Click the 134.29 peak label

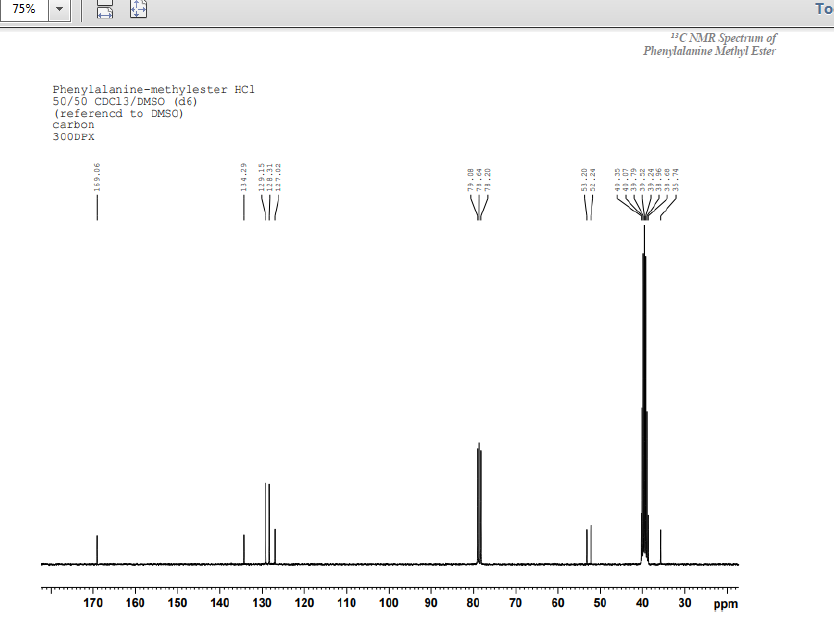click(x=244, y=177)
